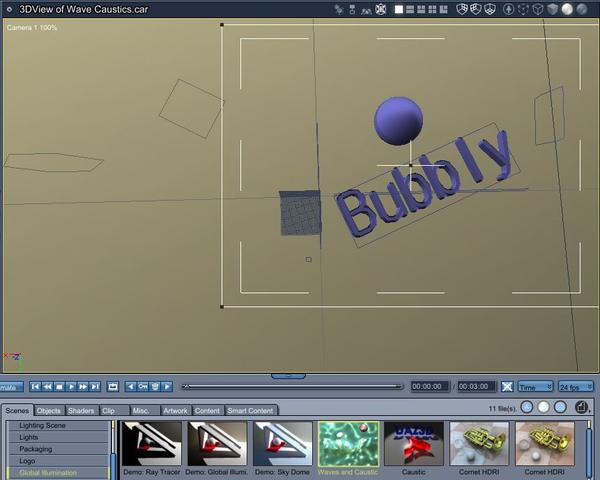This screenshot has width=600, height=480.
Task: Click the hierarchy boxes icon in toolbar
Action: [352, 10]
